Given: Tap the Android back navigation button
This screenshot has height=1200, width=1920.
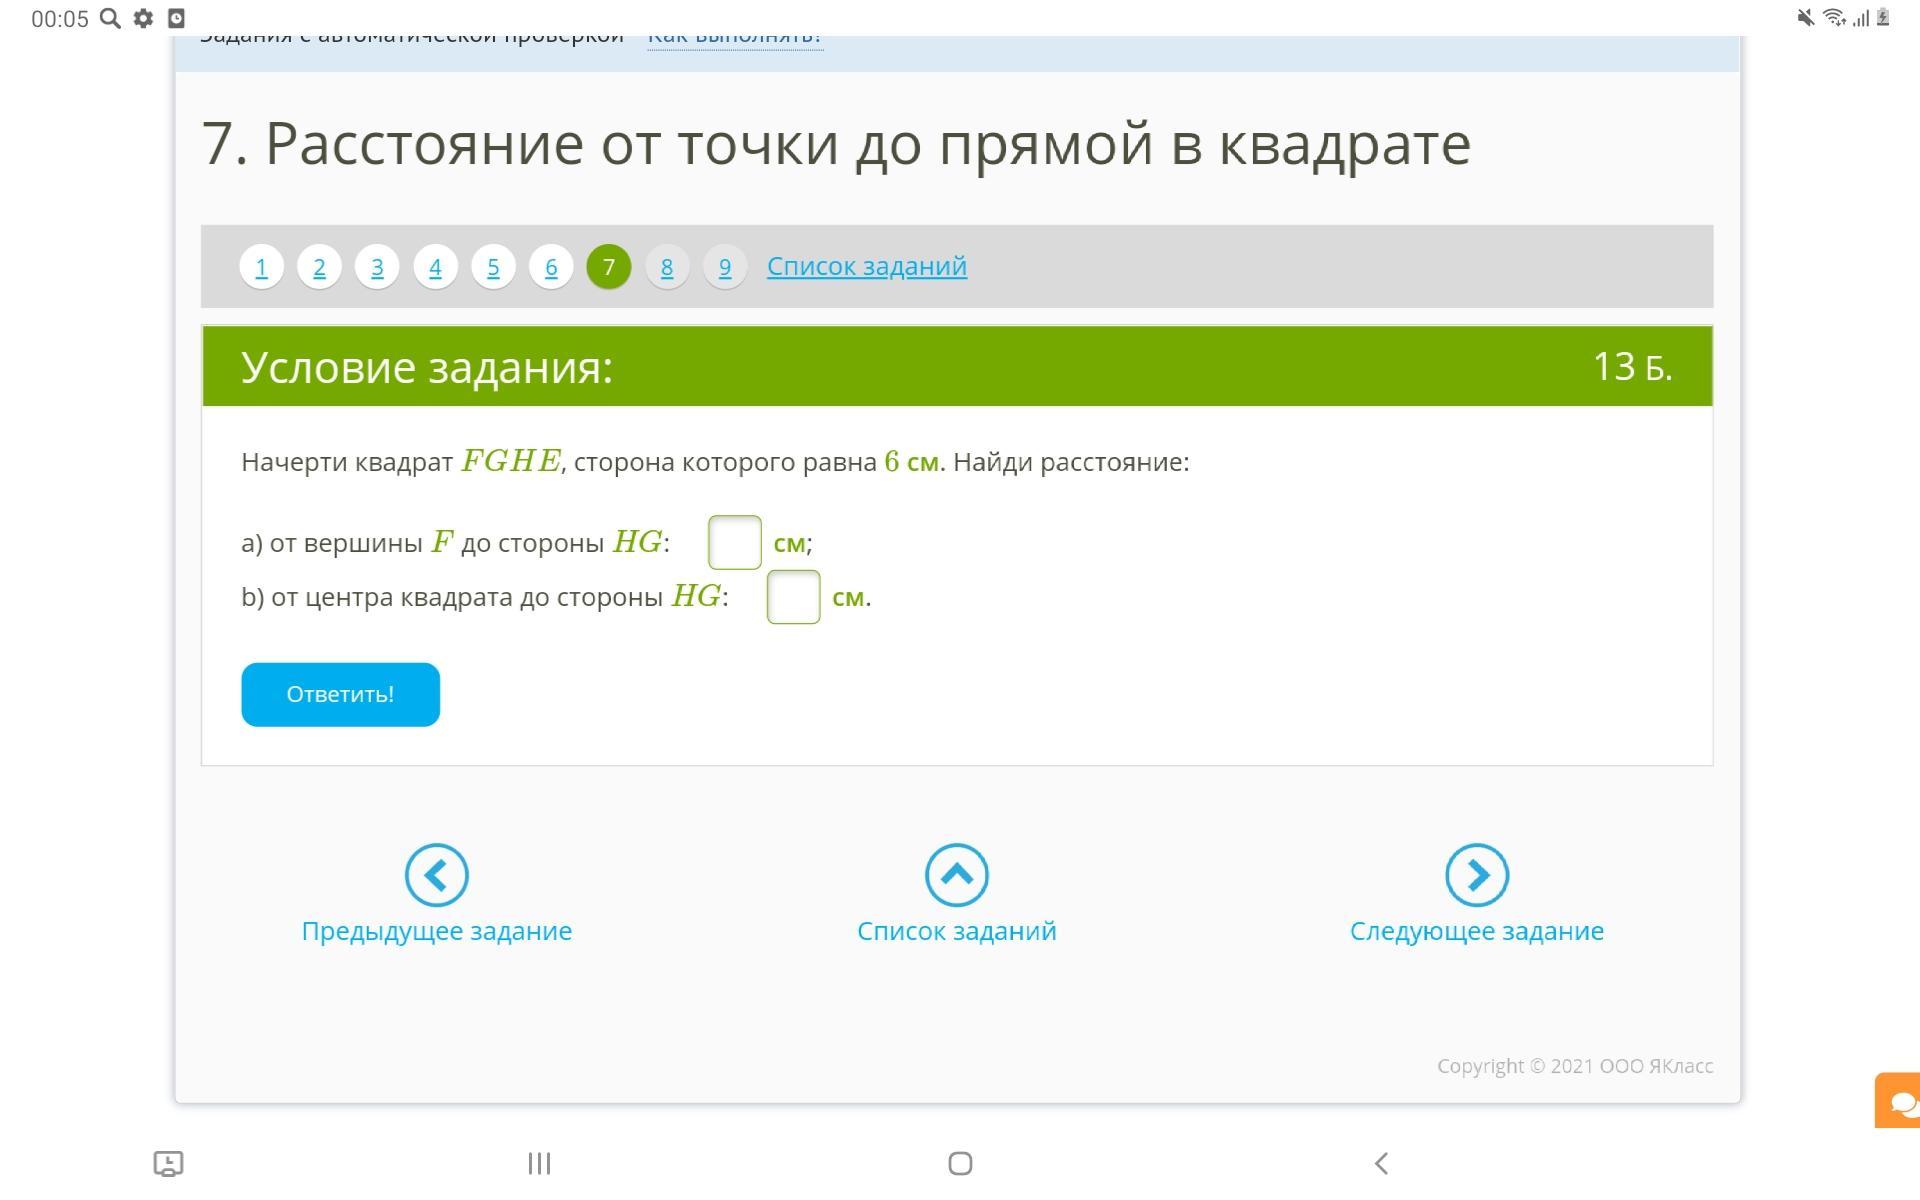Looking at the screenshot, I should [1381, 1163].
